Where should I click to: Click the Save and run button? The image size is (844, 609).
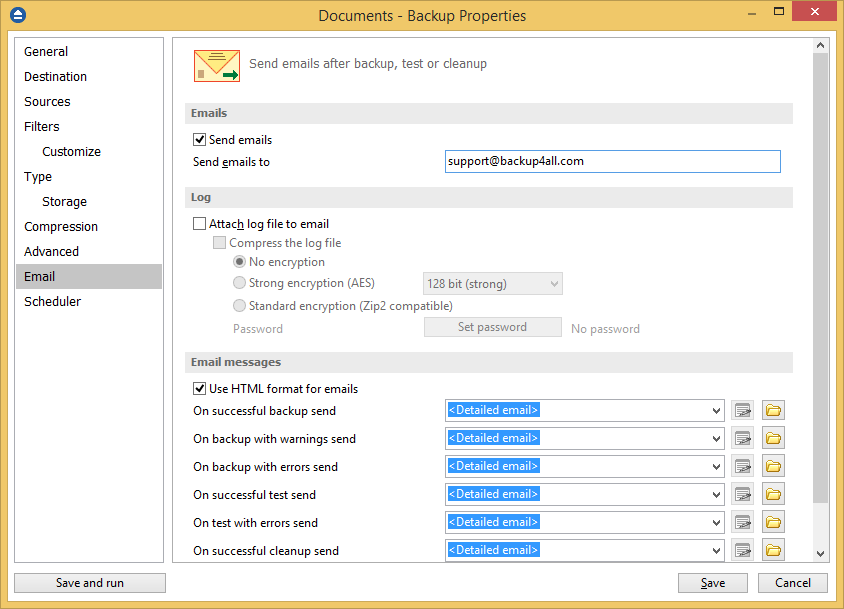tap(90, 583)
